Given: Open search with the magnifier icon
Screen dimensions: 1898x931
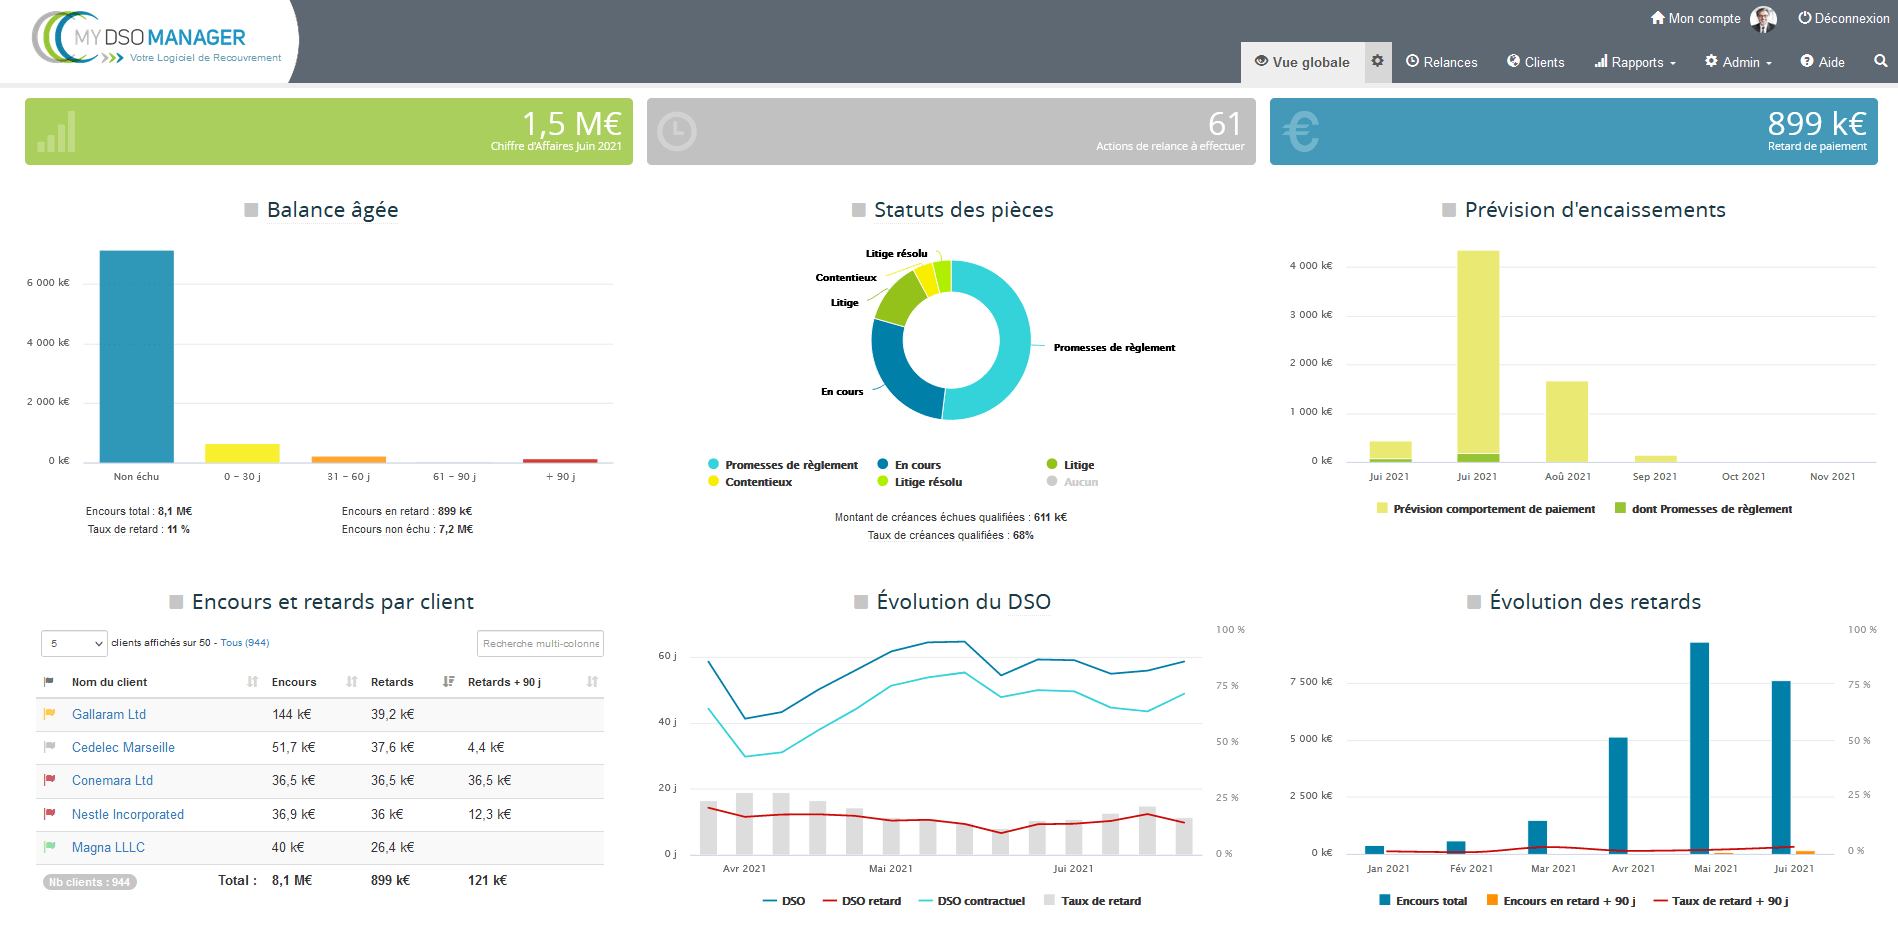Looking at the screenshot, I should [x=1880, y=61].
